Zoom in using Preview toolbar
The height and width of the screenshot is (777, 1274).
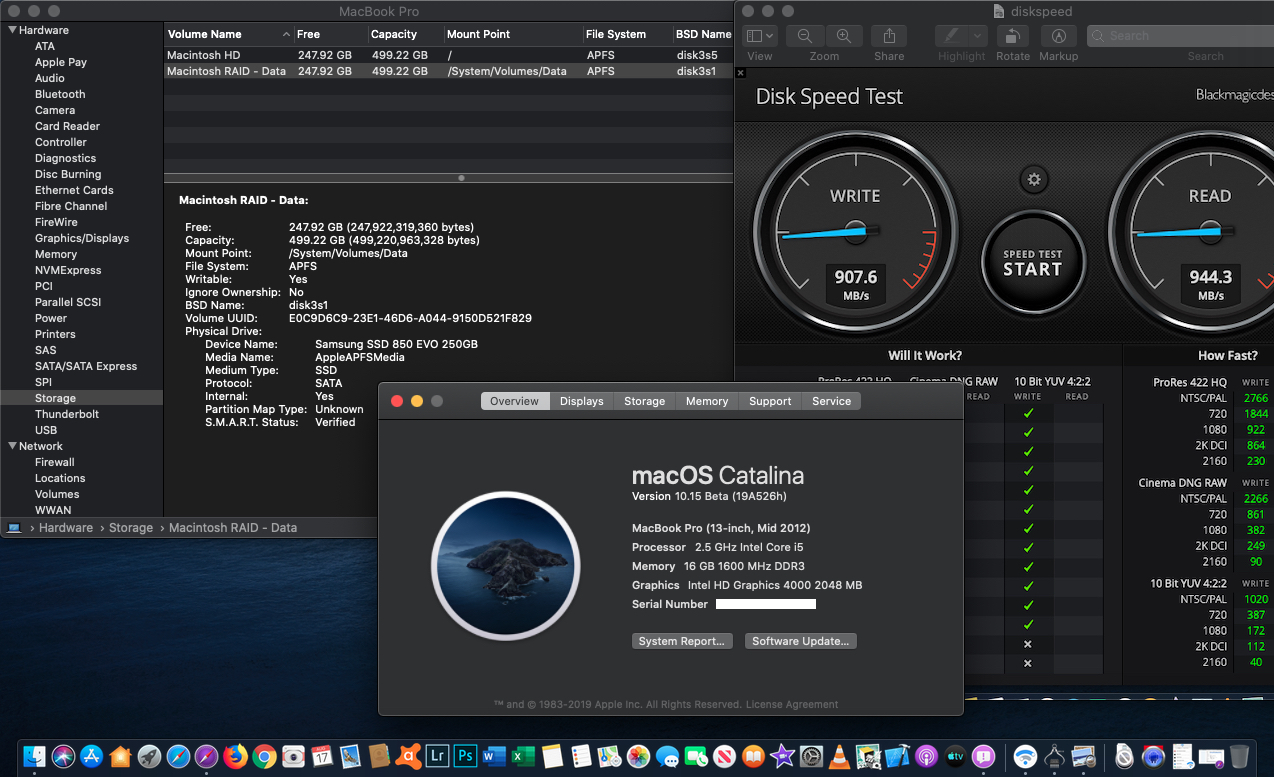[843, 36]
